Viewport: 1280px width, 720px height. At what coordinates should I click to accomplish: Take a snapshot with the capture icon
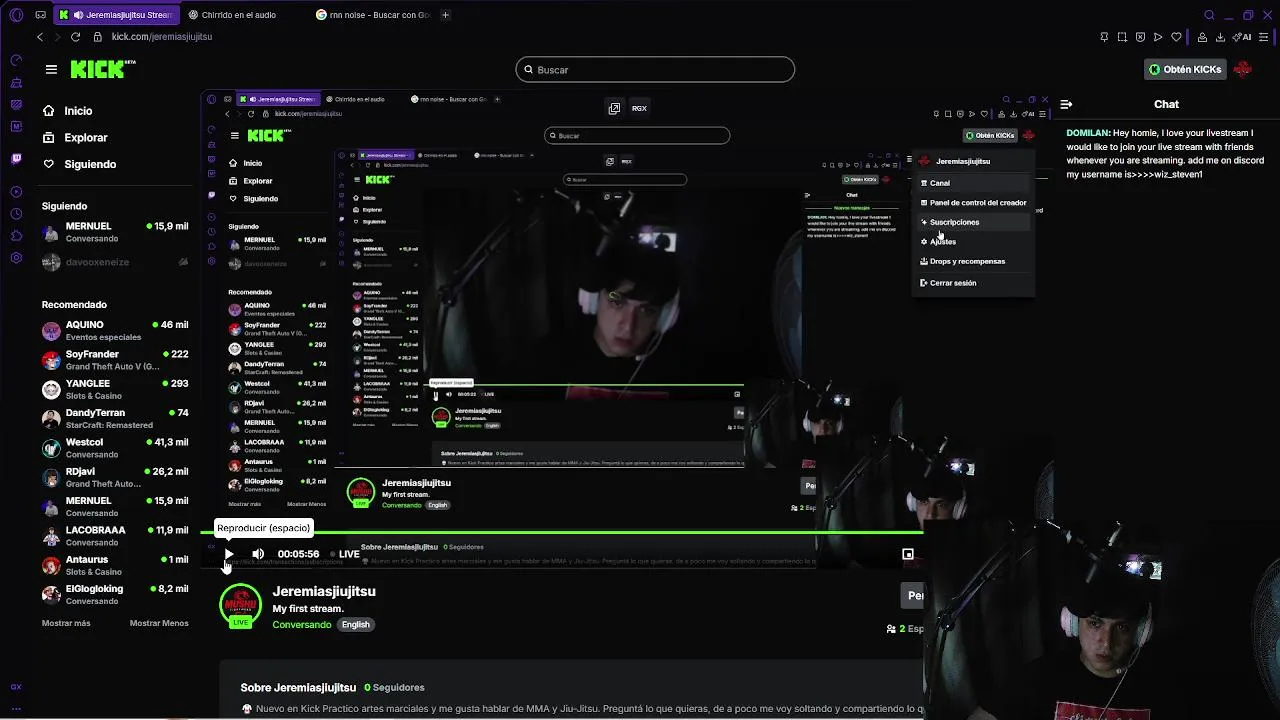[x=1122, y=37]
